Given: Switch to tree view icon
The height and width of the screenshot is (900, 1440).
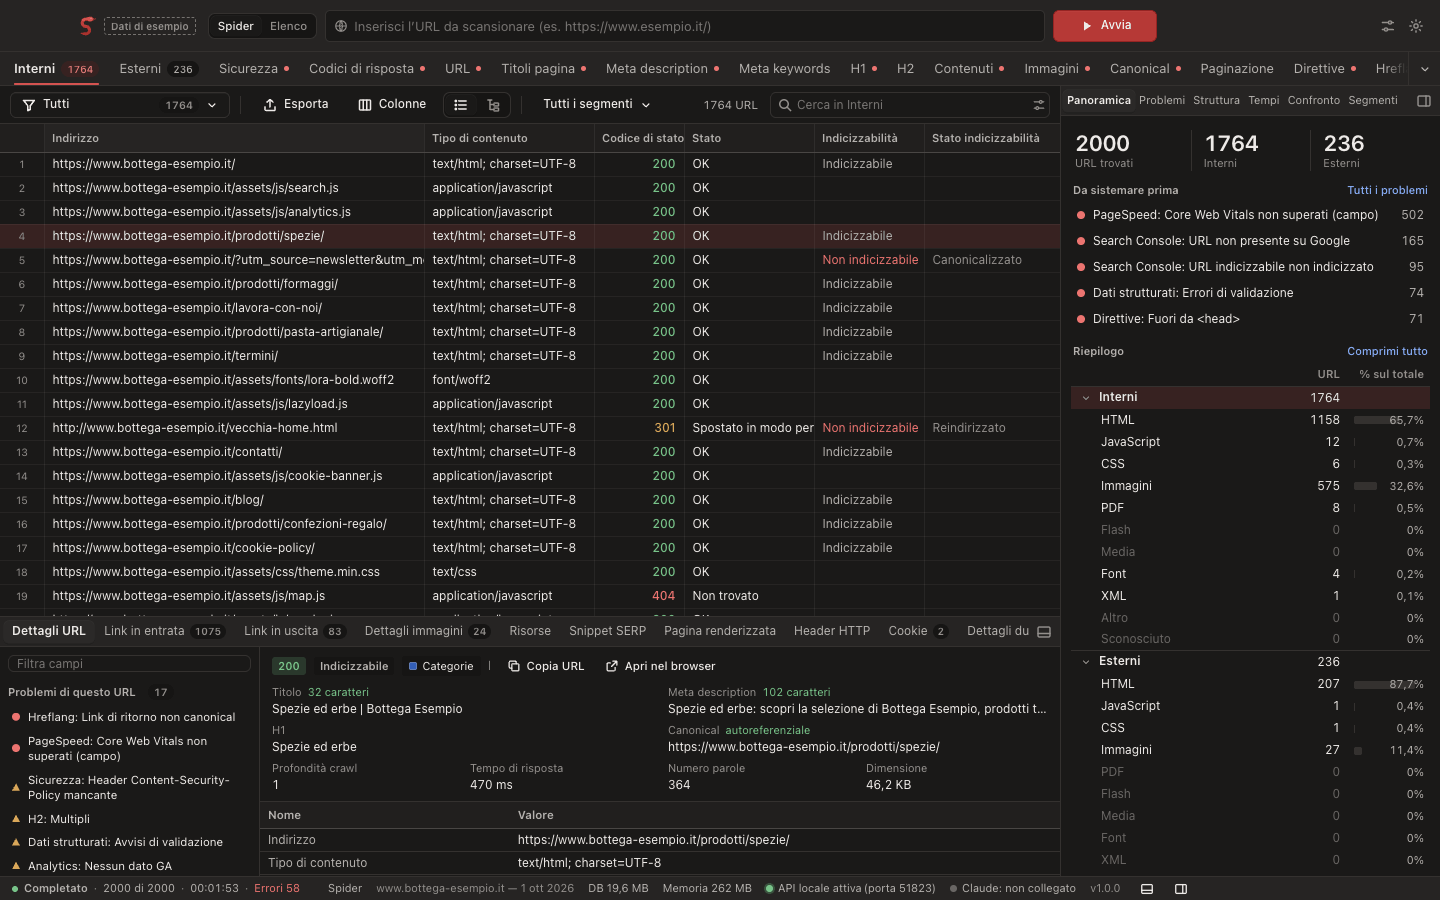Looking at the screenshot, I should tap(493, 105).
